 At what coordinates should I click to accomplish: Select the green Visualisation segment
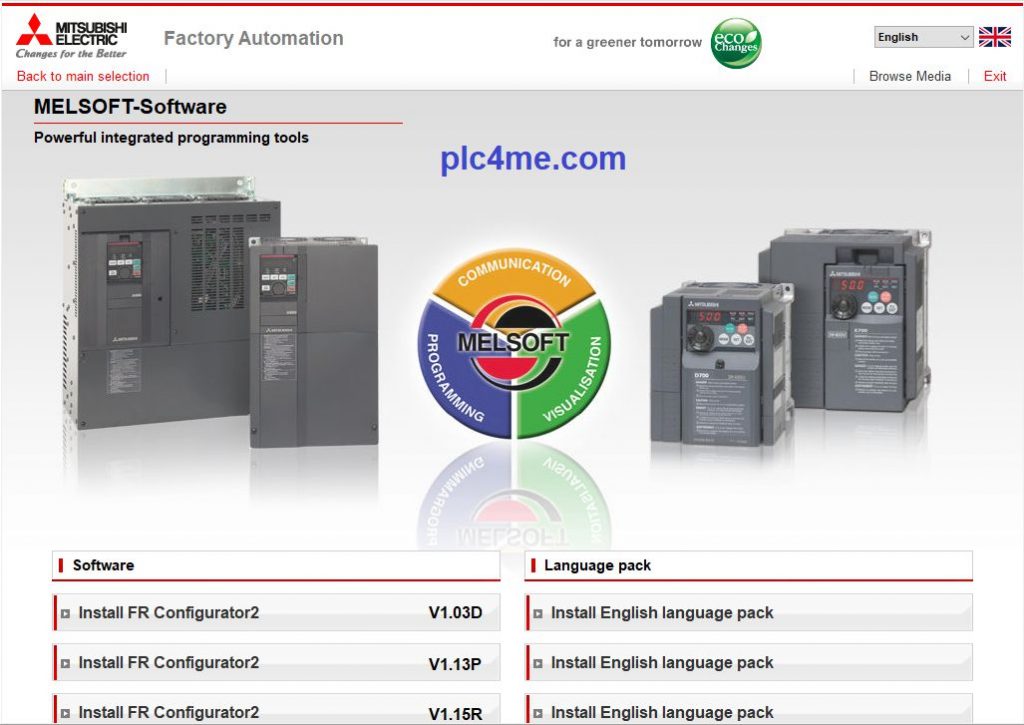pos(572,375)
